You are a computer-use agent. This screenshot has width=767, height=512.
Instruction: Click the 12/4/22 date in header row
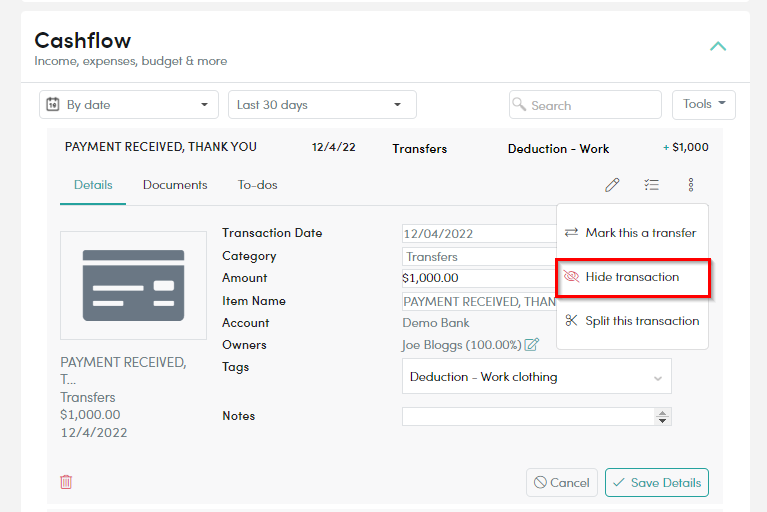[x=334, y=147]
